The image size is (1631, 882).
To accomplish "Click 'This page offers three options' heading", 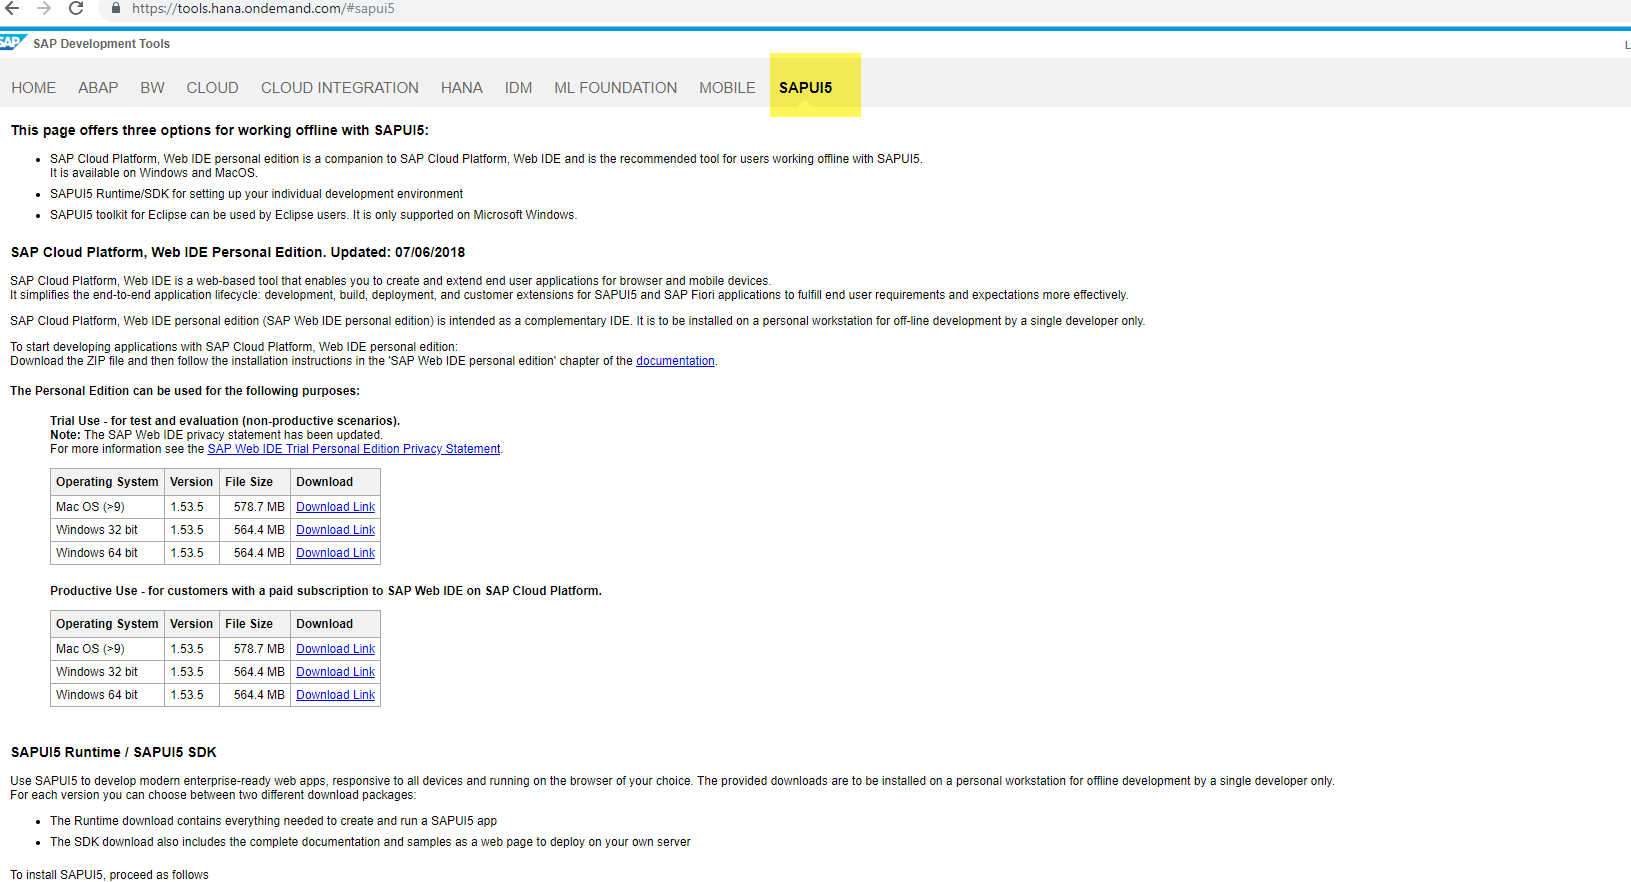I will click(220, 130).
